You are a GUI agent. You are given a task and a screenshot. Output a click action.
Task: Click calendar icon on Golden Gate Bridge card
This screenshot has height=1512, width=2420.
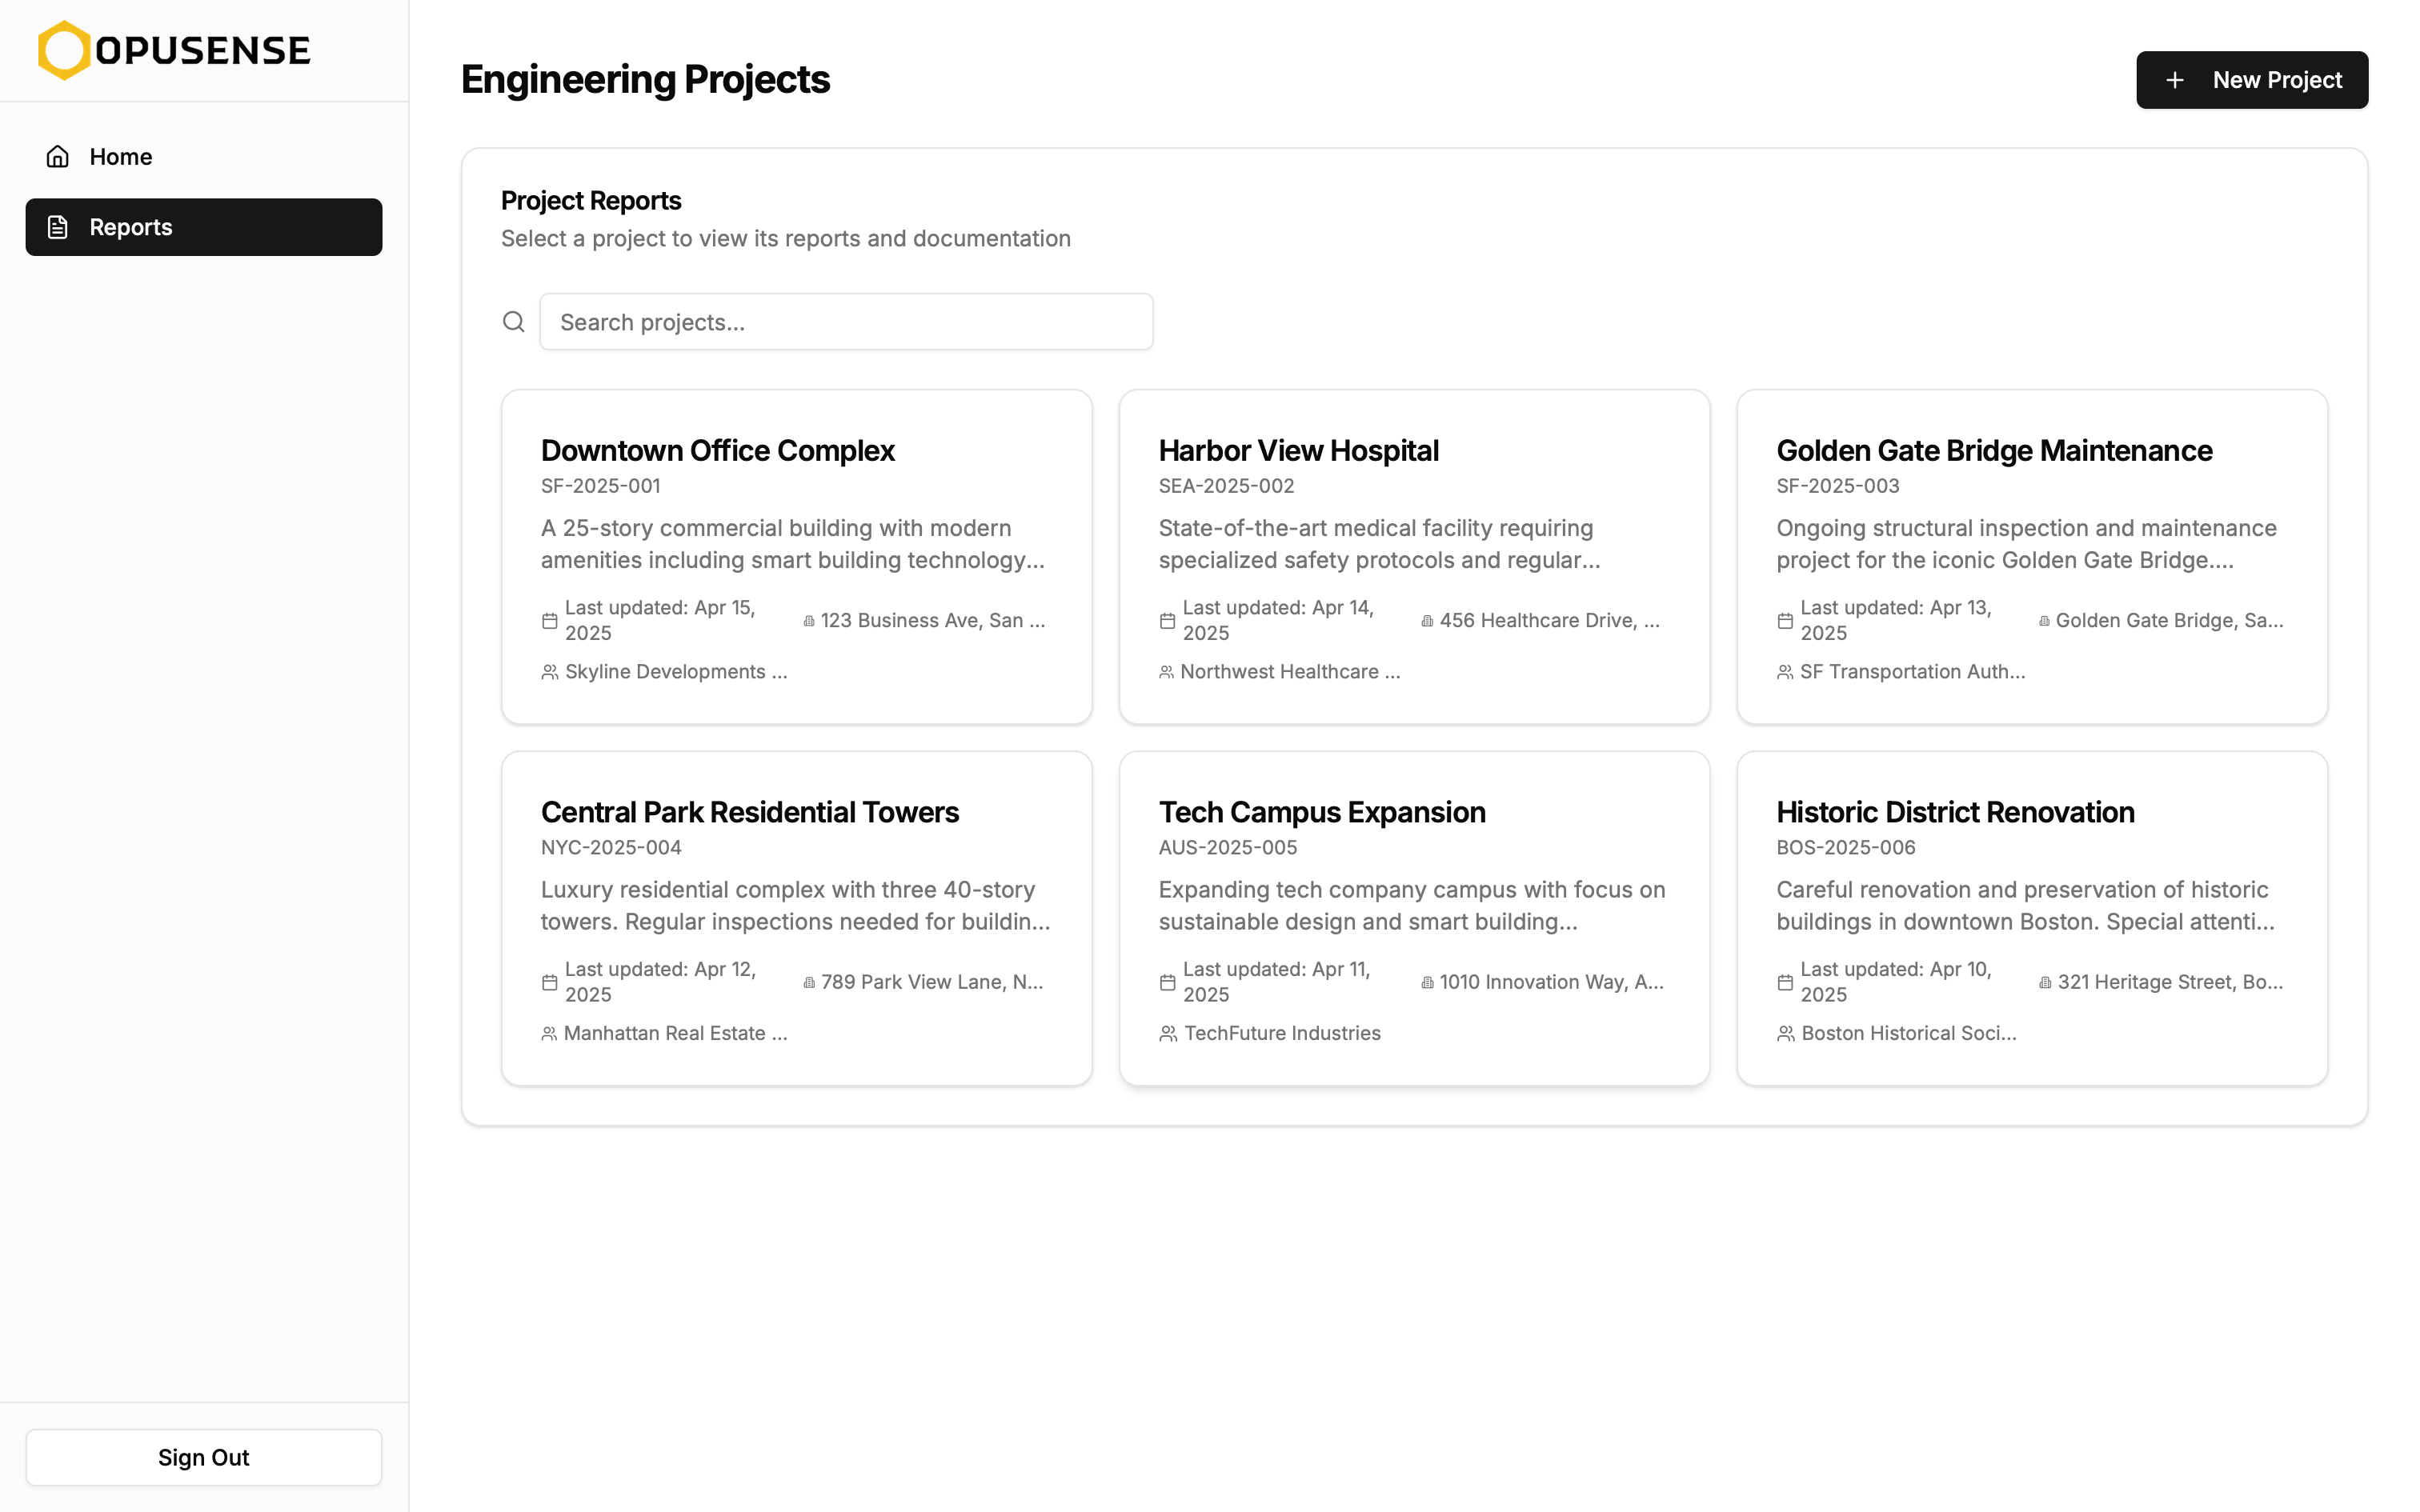(1785, 621)
